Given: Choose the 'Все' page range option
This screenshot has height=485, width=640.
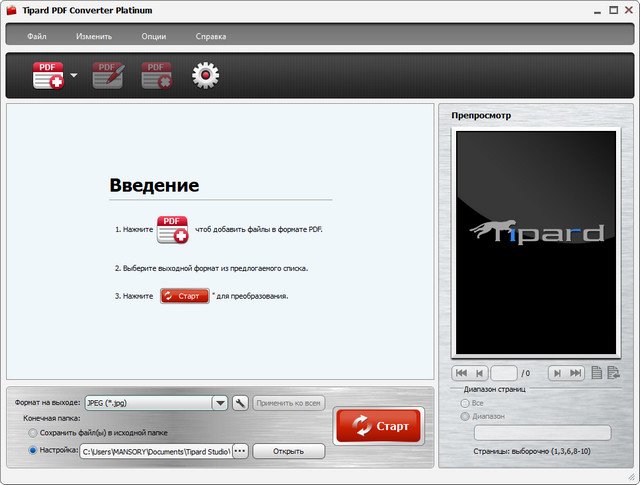Looking at the screenshot, I should [x=464, y=402].
